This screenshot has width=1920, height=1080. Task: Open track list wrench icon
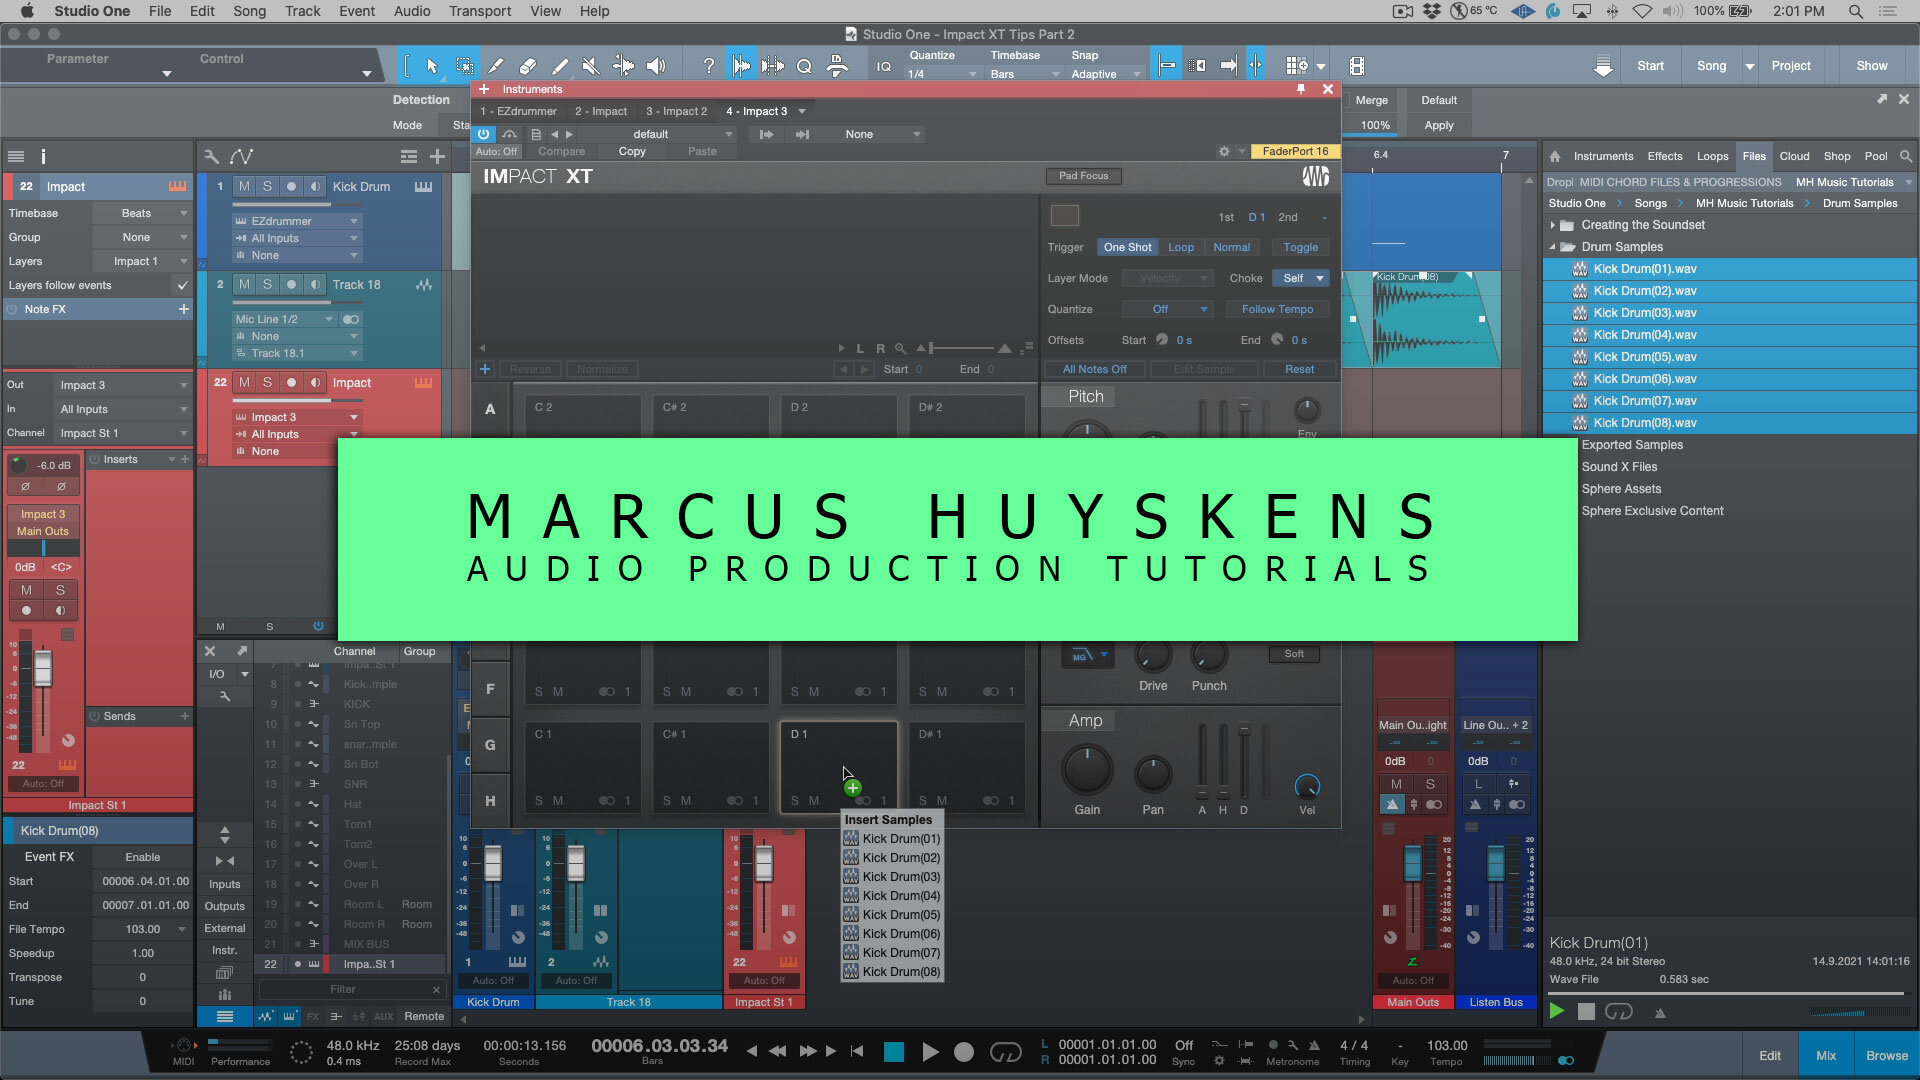[x=211, y=156]
